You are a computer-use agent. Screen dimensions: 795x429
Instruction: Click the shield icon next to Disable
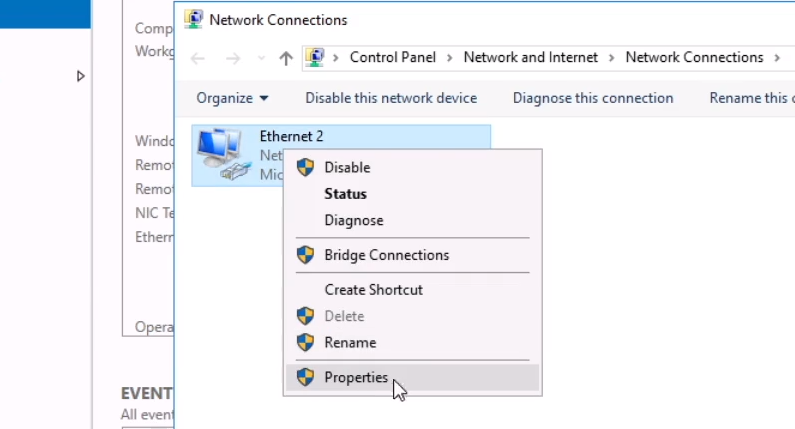coord(305,167)
